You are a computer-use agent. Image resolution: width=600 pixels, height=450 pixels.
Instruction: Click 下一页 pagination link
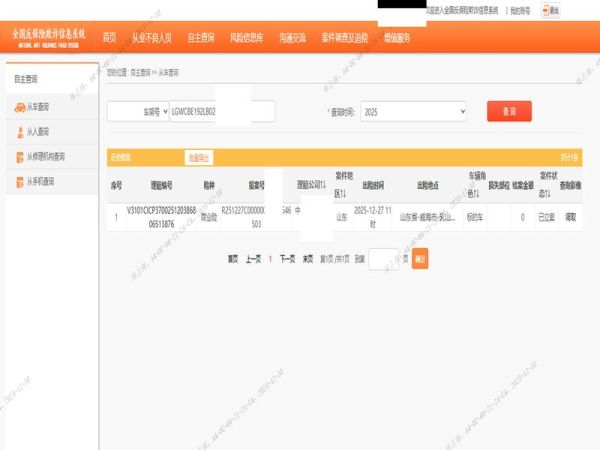[x=288, y=259]
